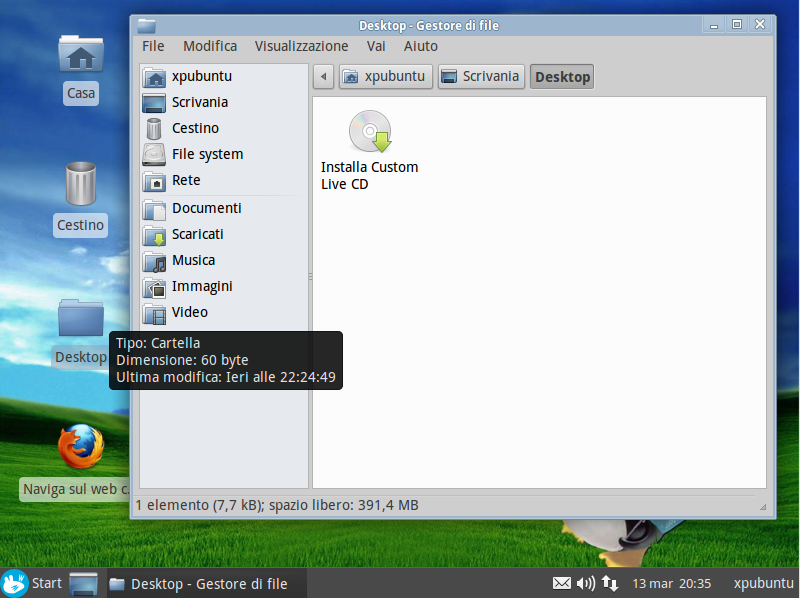This screenshot has width=800, height=598.
Task: Click the volume speaker tray icon
Action: pos(586,583)
